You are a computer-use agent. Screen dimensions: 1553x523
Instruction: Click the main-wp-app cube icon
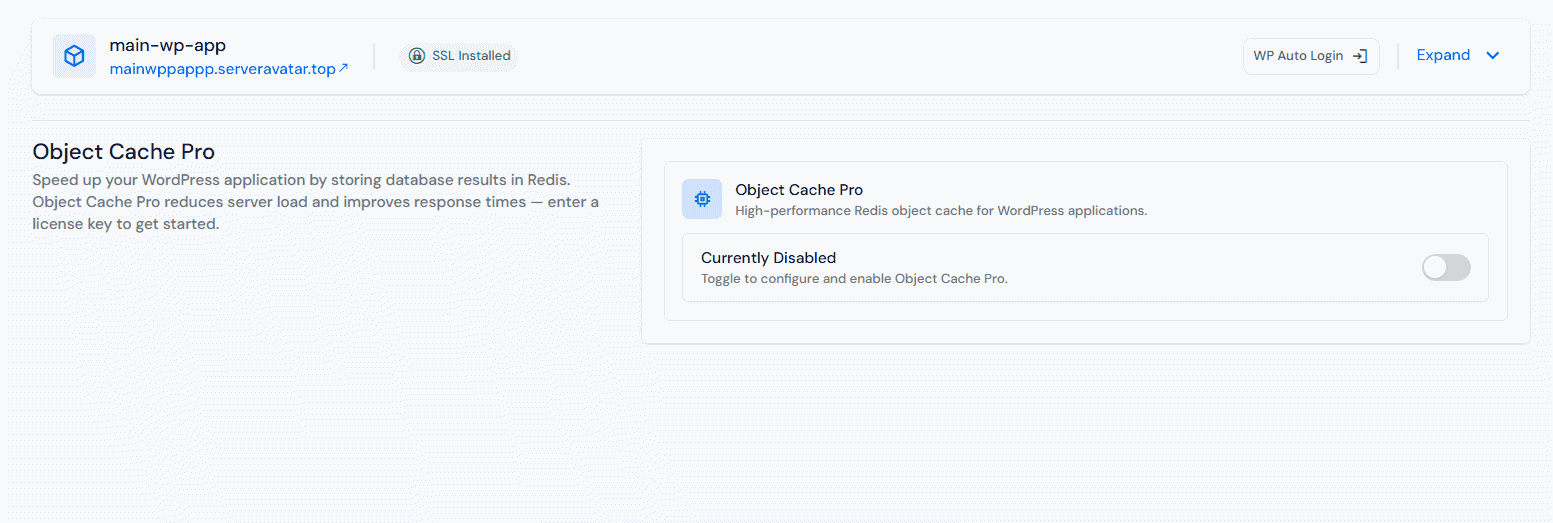point(74,56)
